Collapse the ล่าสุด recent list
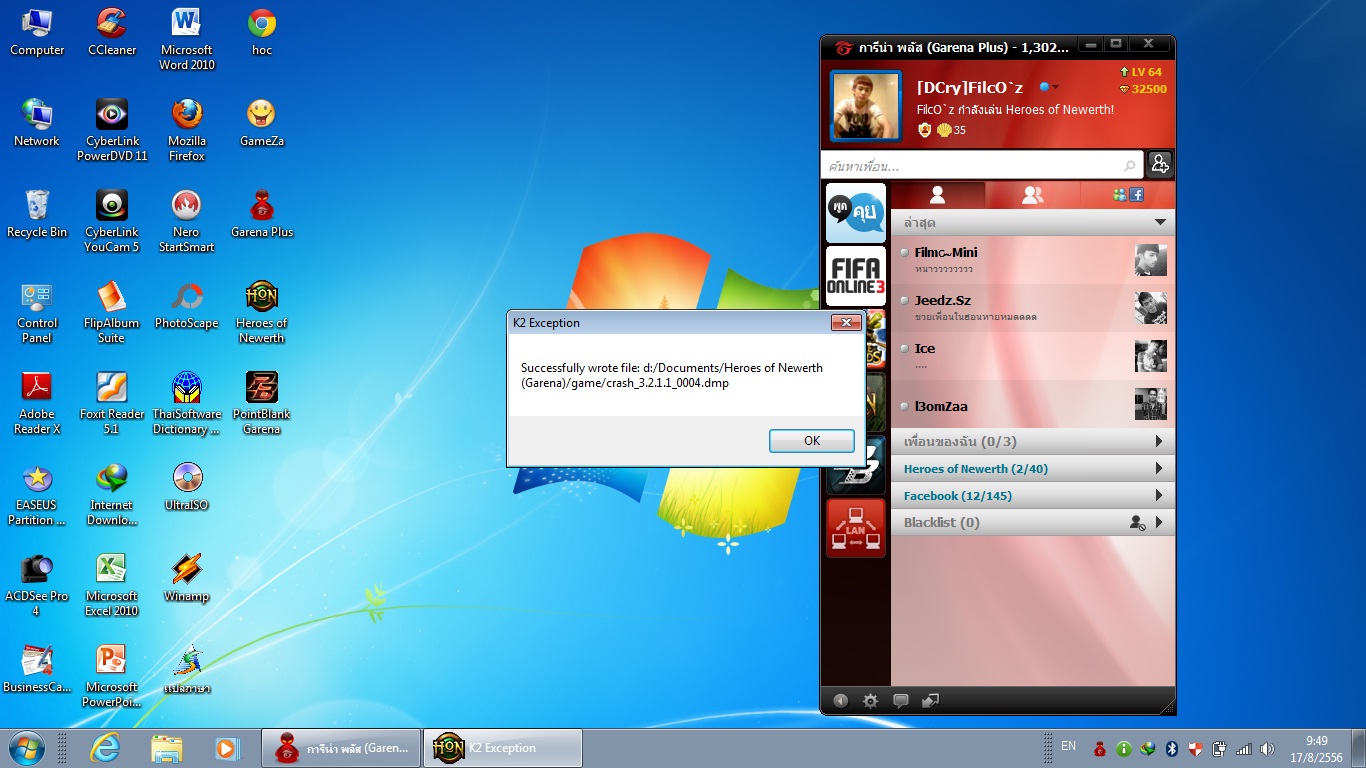Screen dimensions: 1366x768 [x=1160, y=222]
